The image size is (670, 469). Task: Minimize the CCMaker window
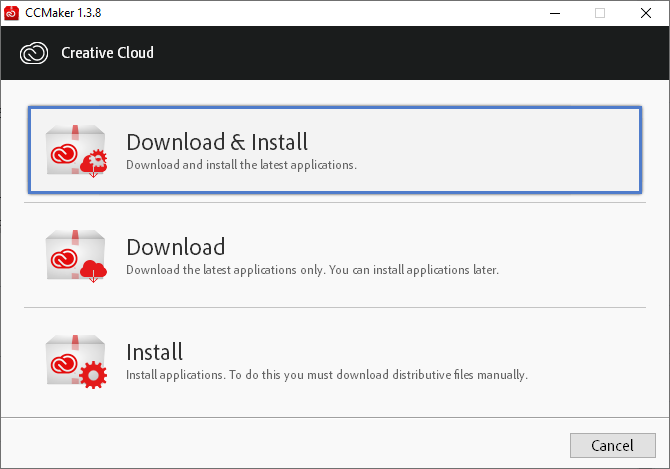tap(555, 13)
